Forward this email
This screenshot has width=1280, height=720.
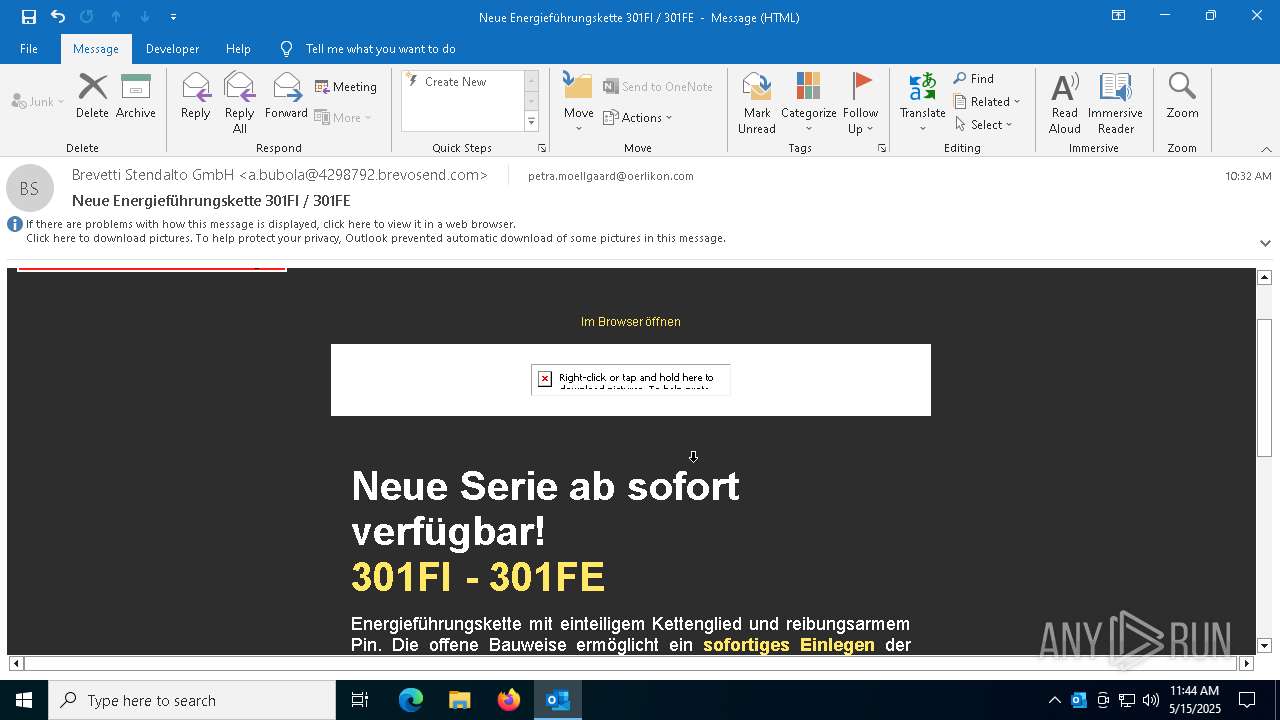coord(286,96)
